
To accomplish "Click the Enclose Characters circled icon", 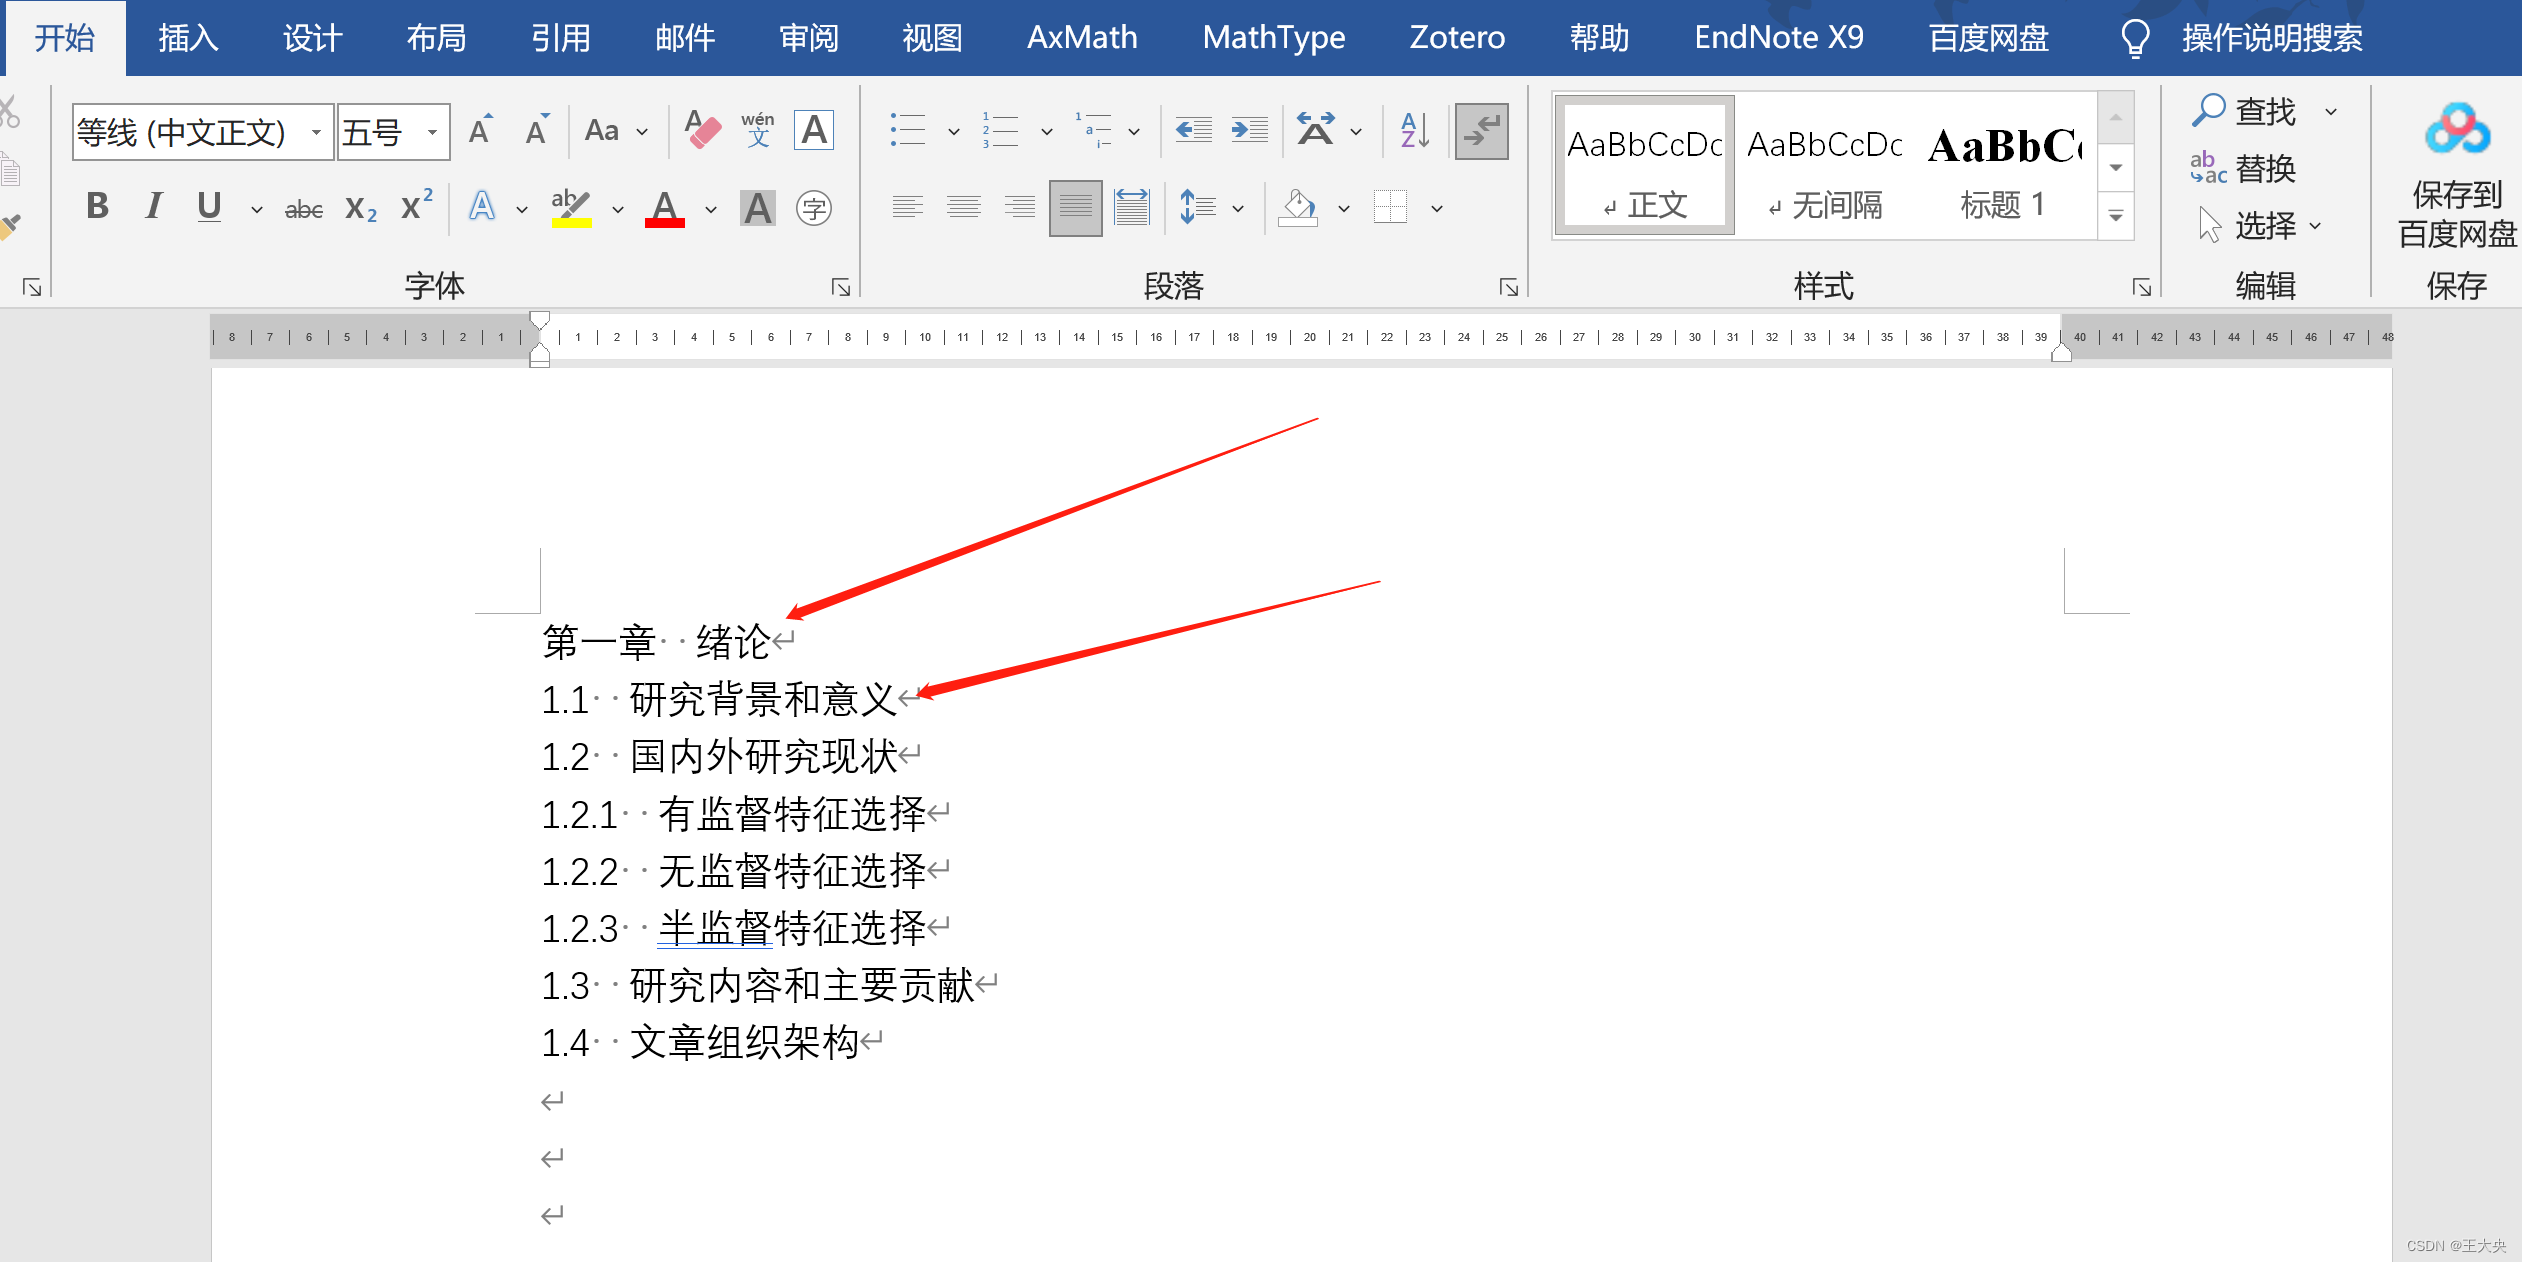I will [814, 208].
